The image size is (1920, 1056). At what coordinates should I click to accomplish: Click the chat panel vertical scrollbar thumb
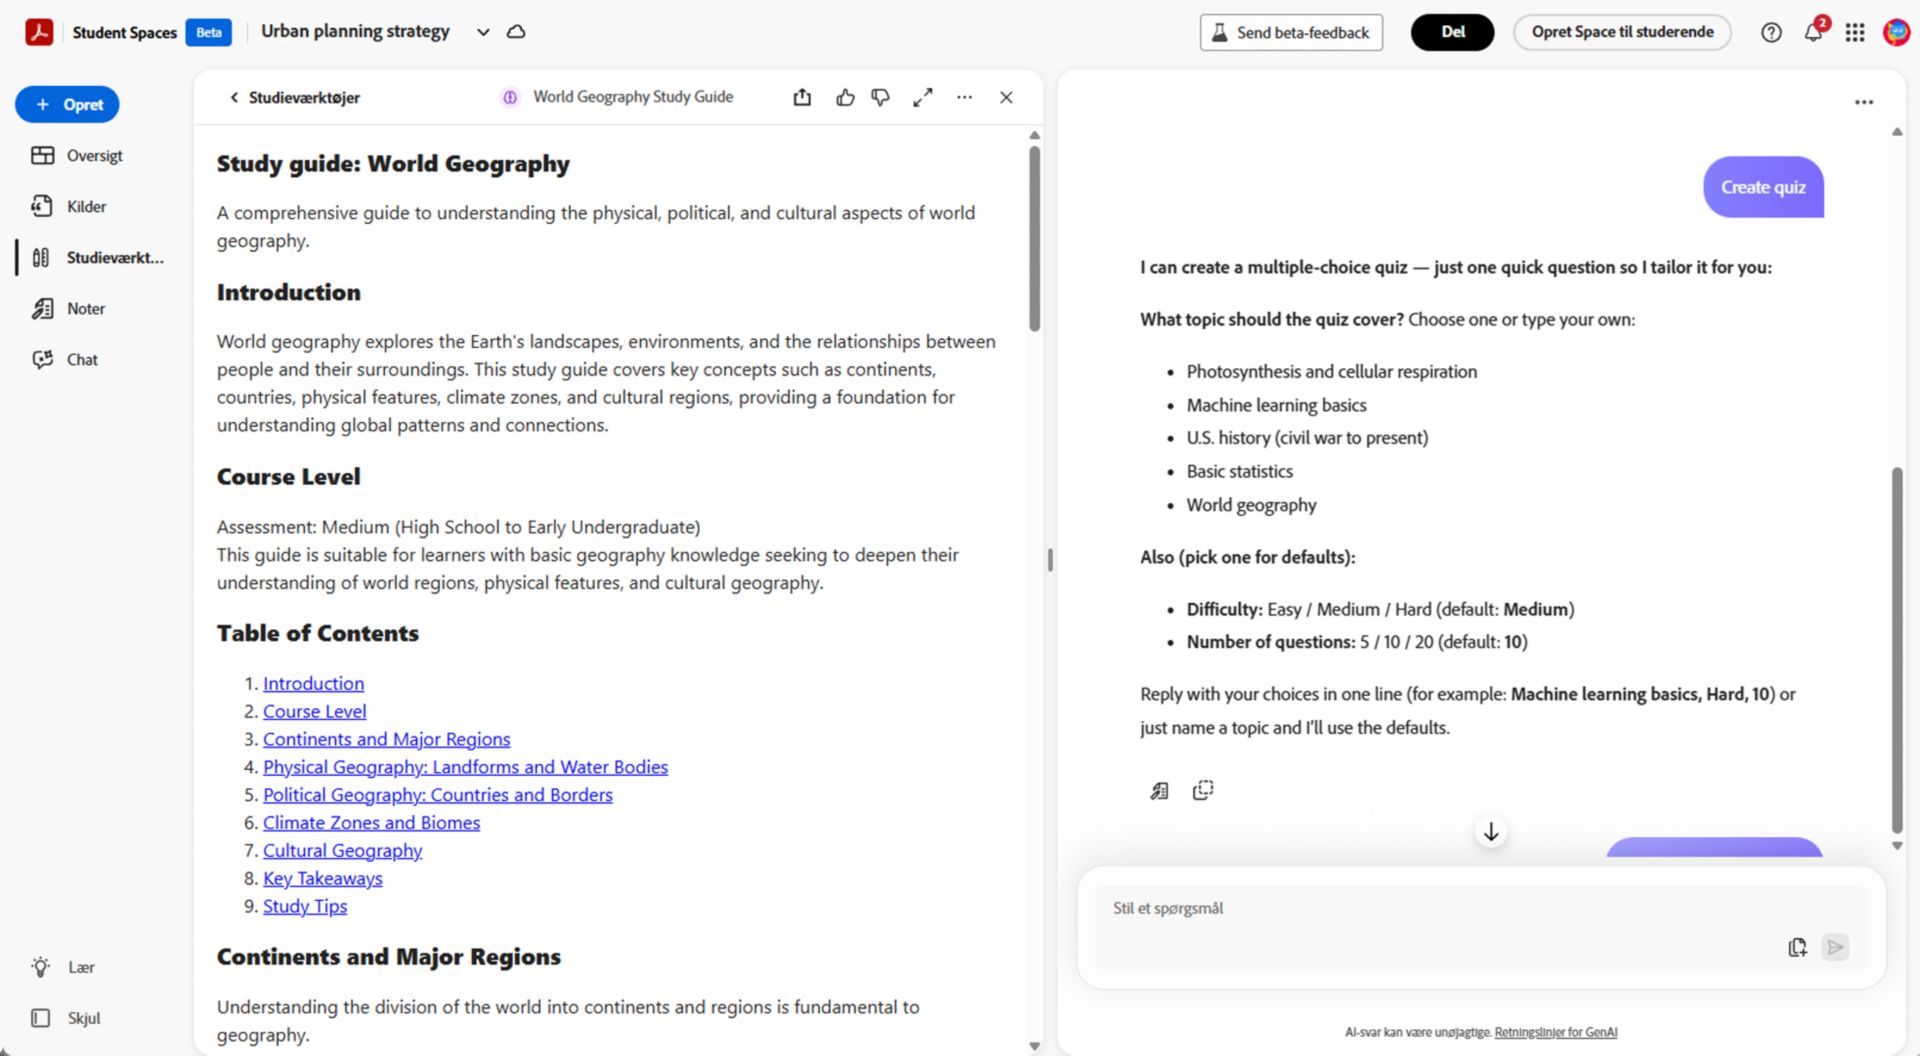(1897, 650)
